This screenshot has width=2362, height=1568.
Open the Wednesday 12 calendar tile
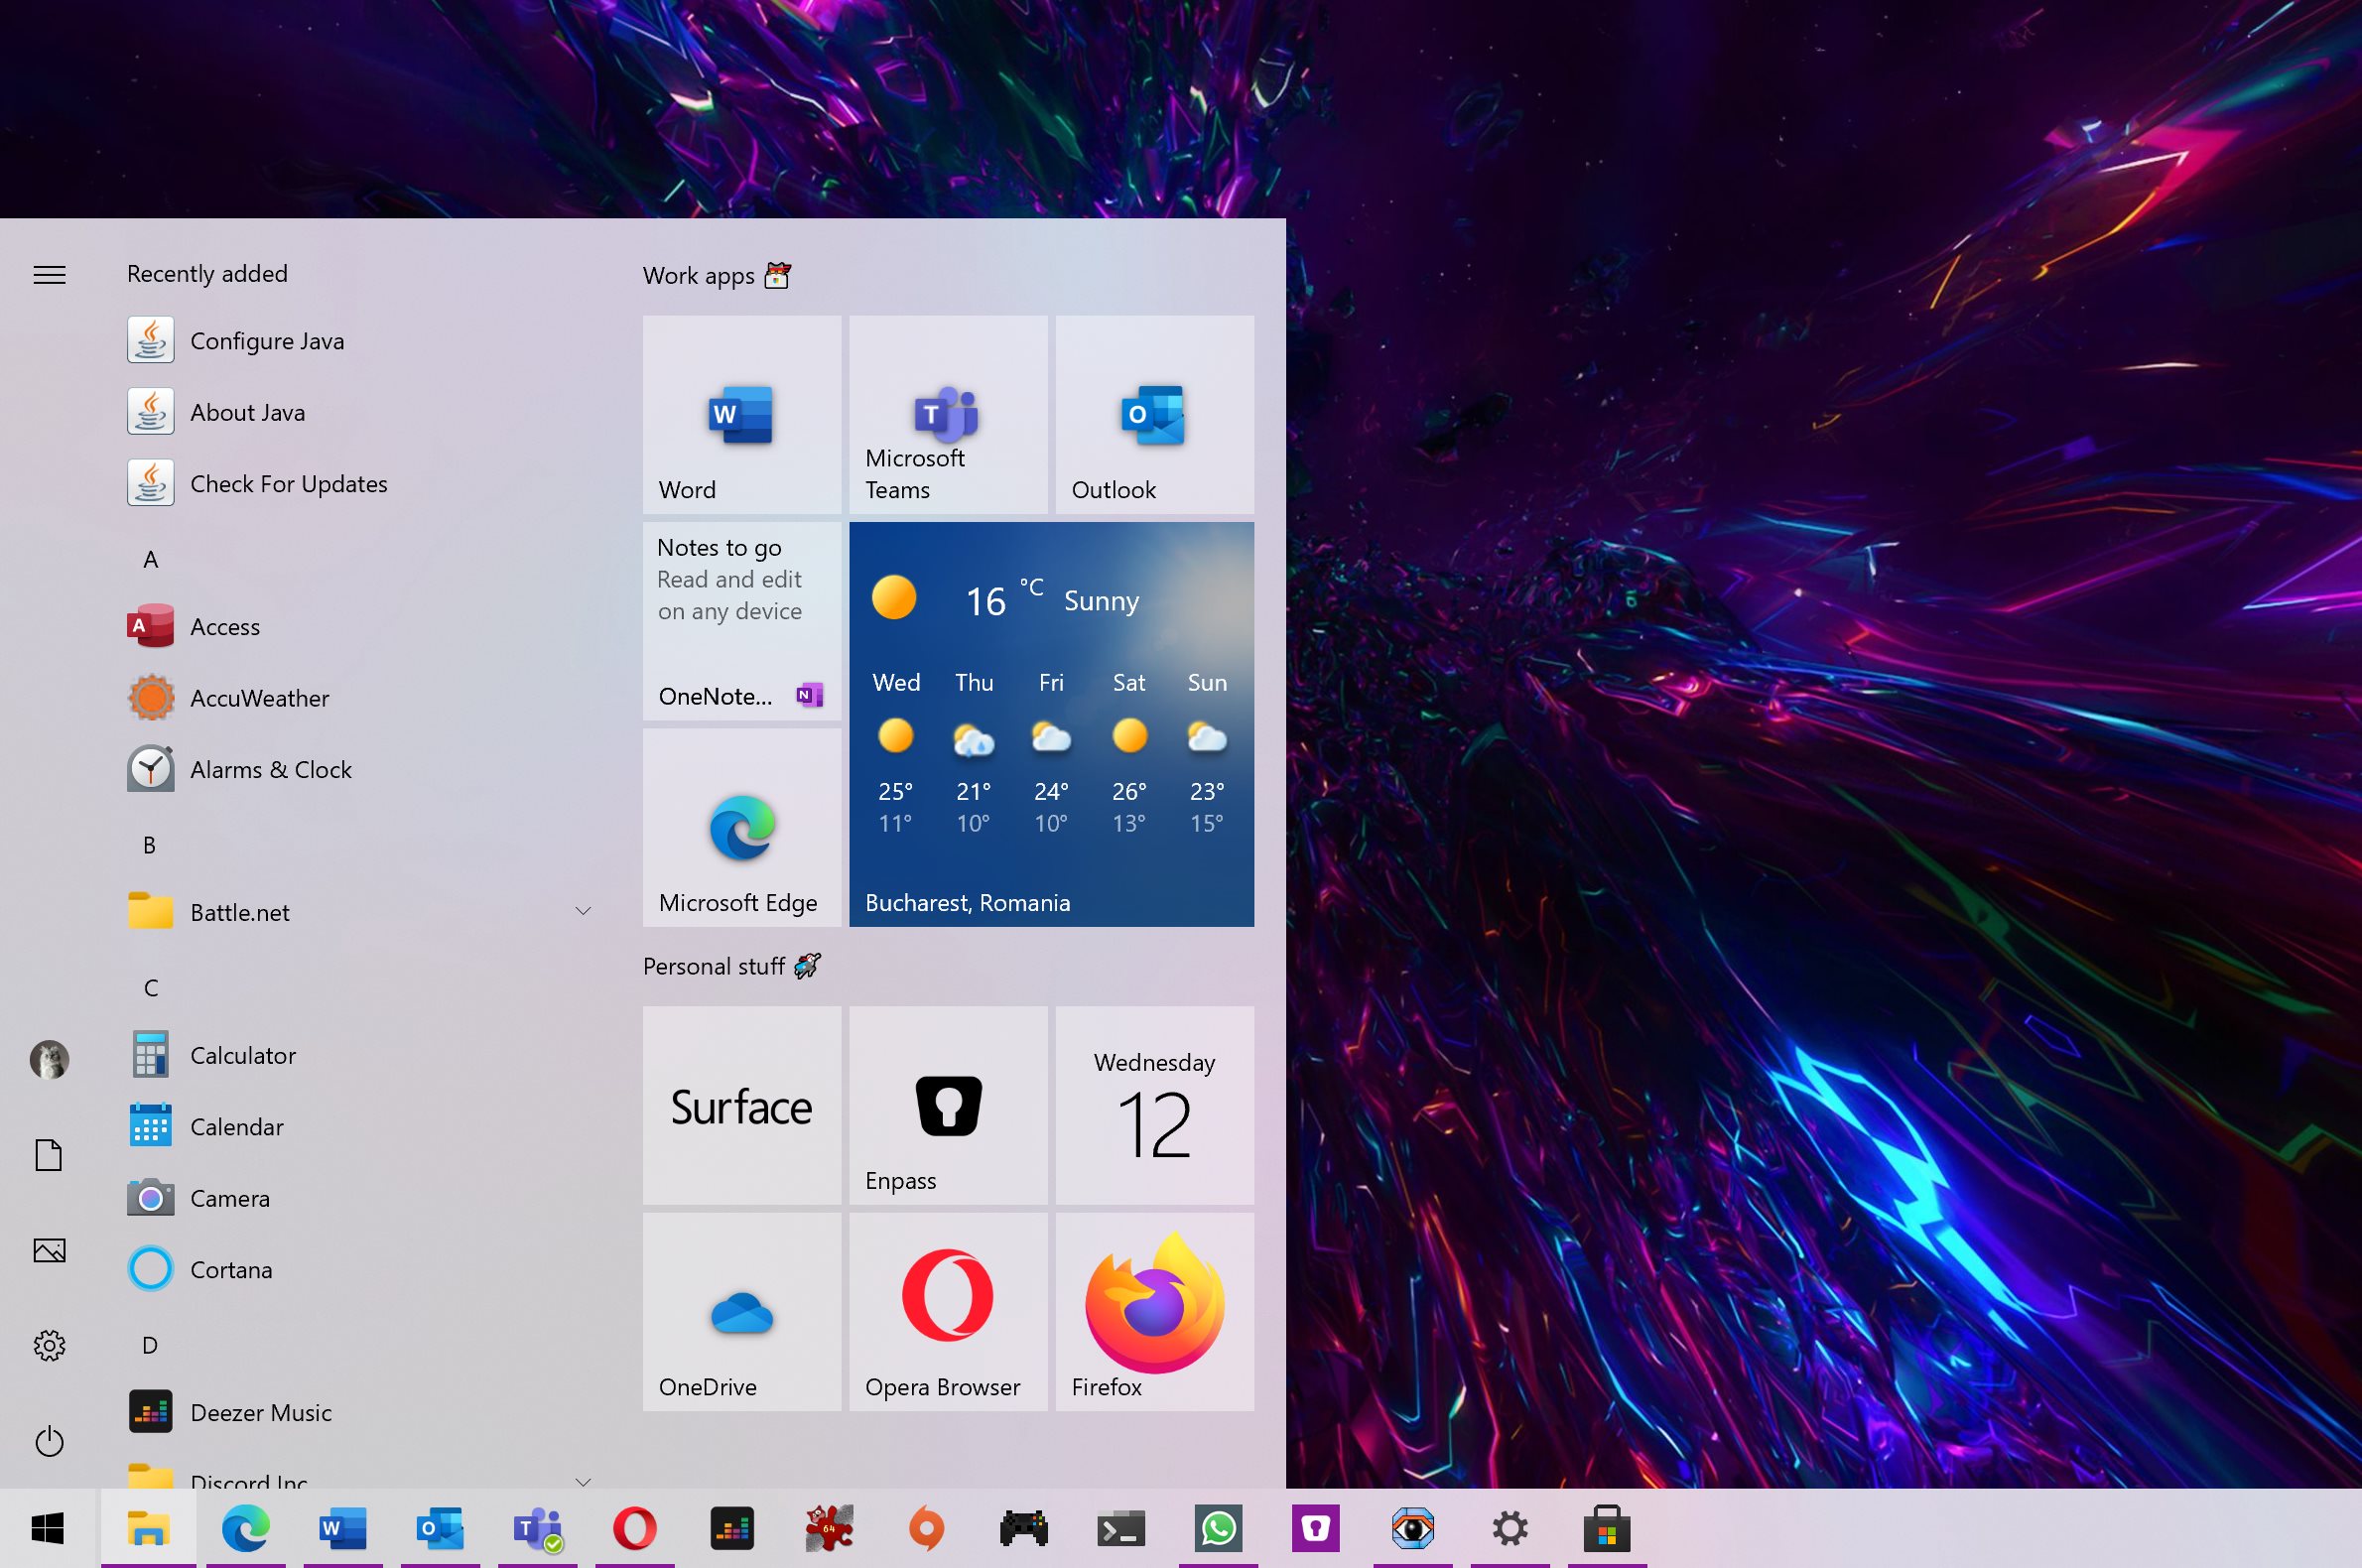pyautogui.click(x=1155, y=1105)
